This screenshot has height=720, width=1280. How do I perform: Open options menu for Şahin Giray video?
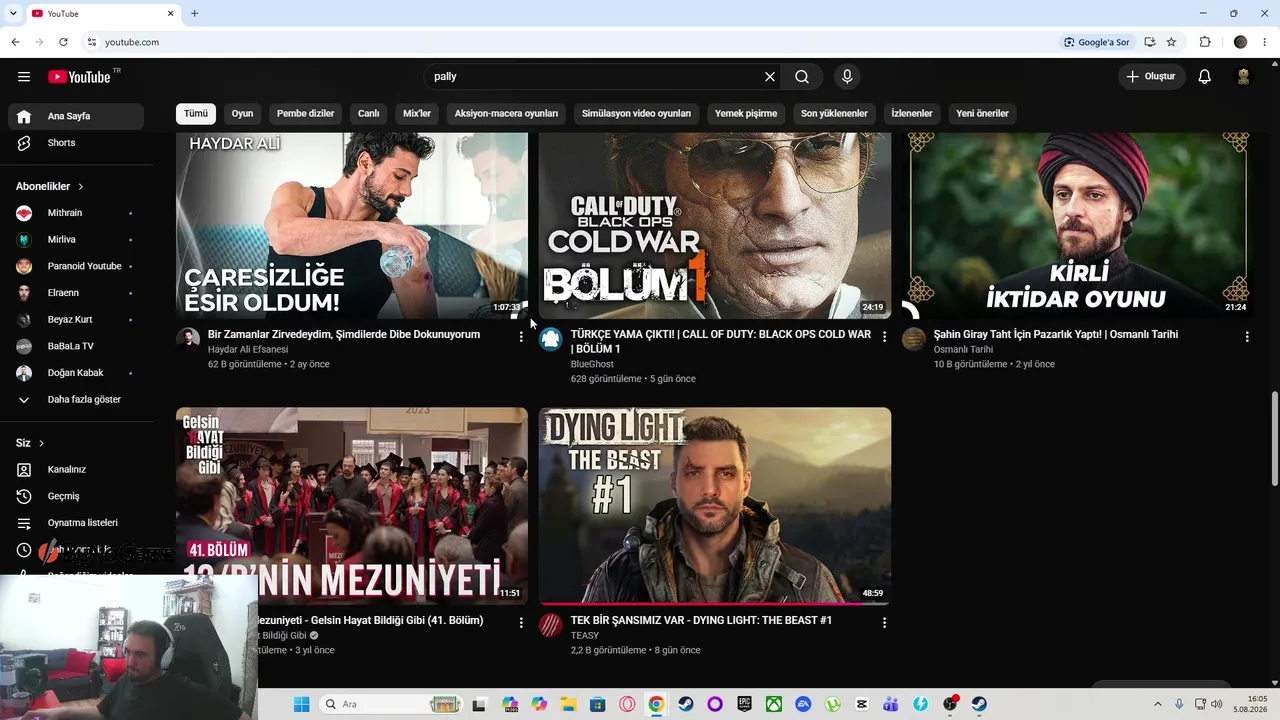tap(1247, 337)
